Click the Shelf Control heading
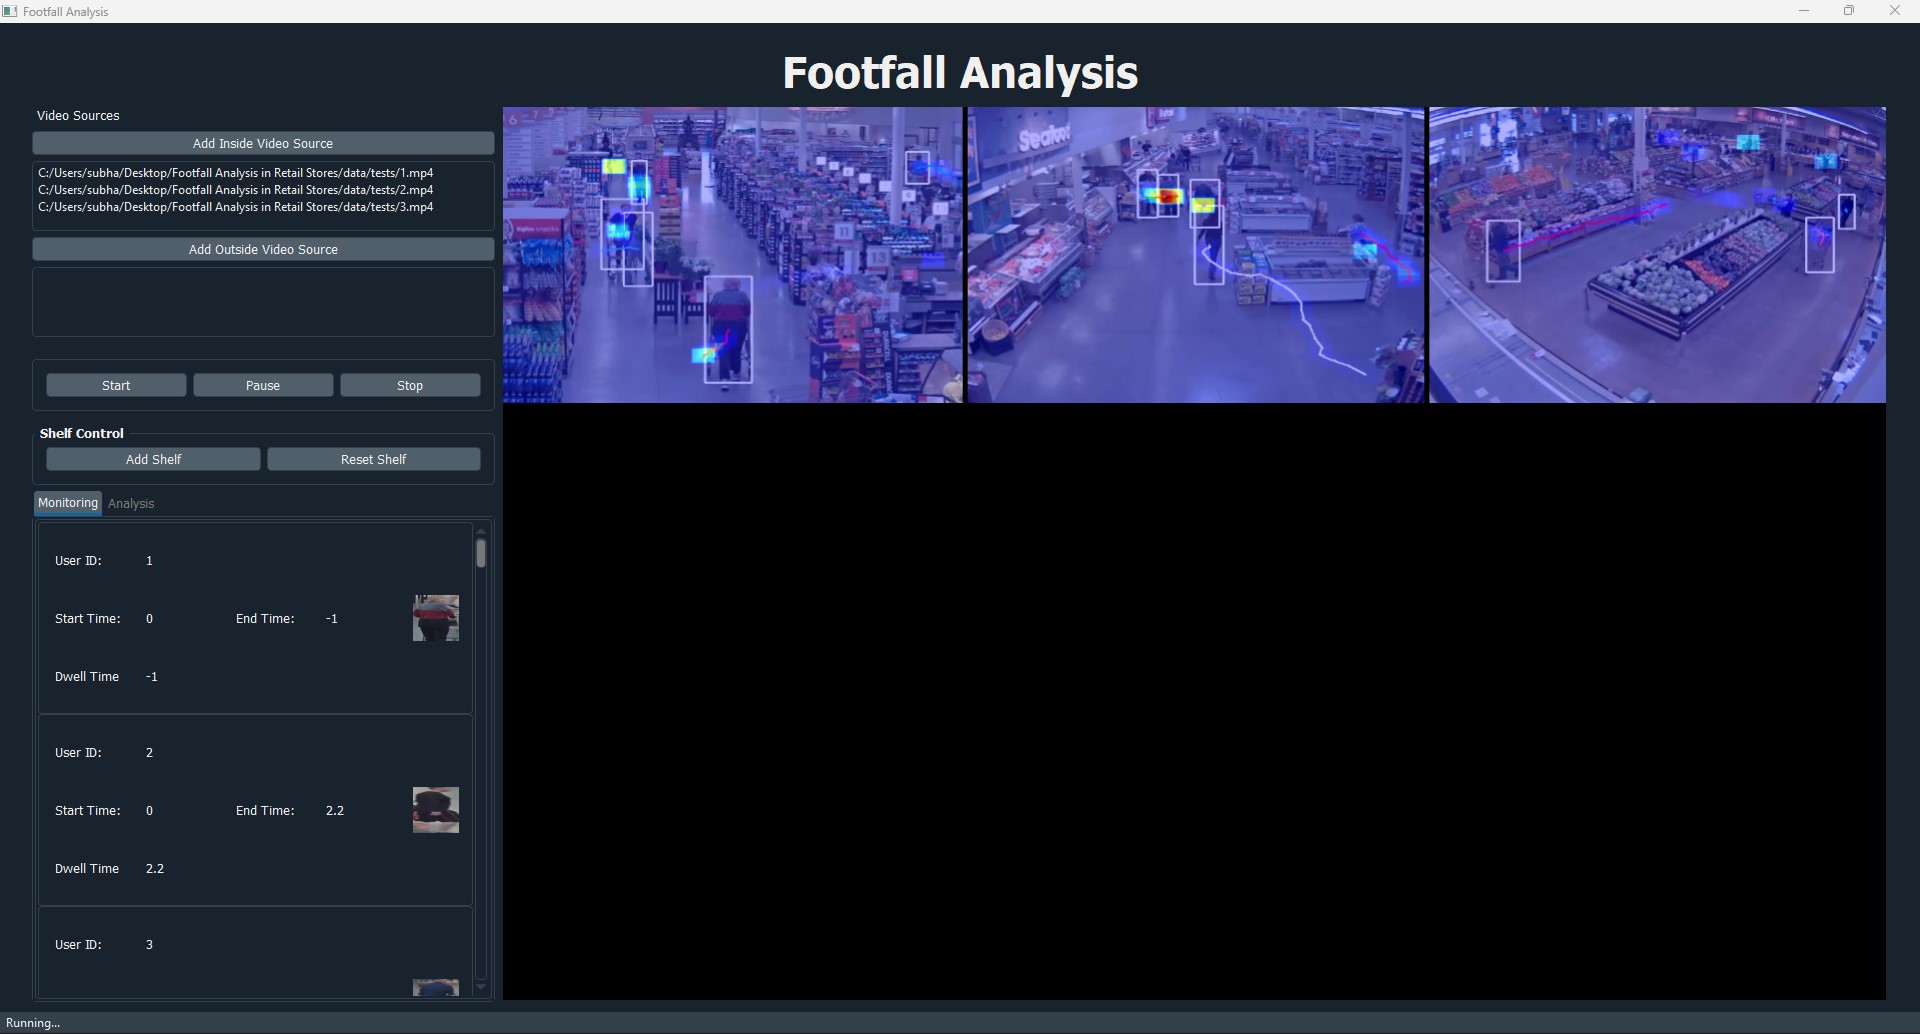This screenshot has height=1034, width=1920. (82, 433)
